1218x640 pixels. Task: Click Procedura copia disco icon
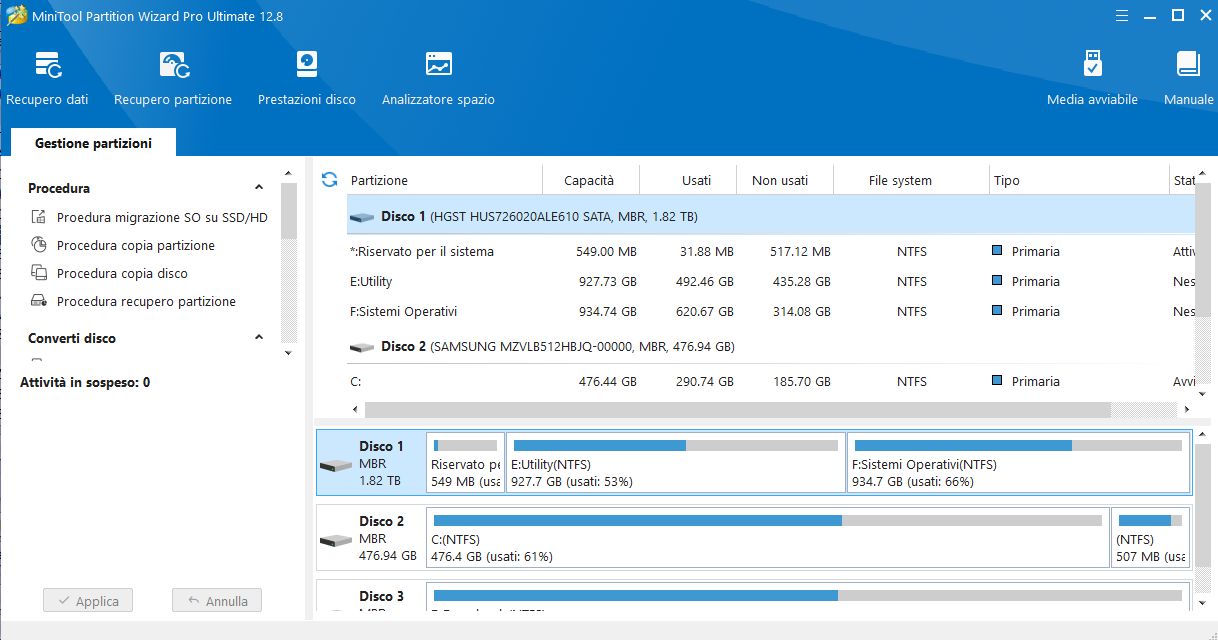(39, 273)
